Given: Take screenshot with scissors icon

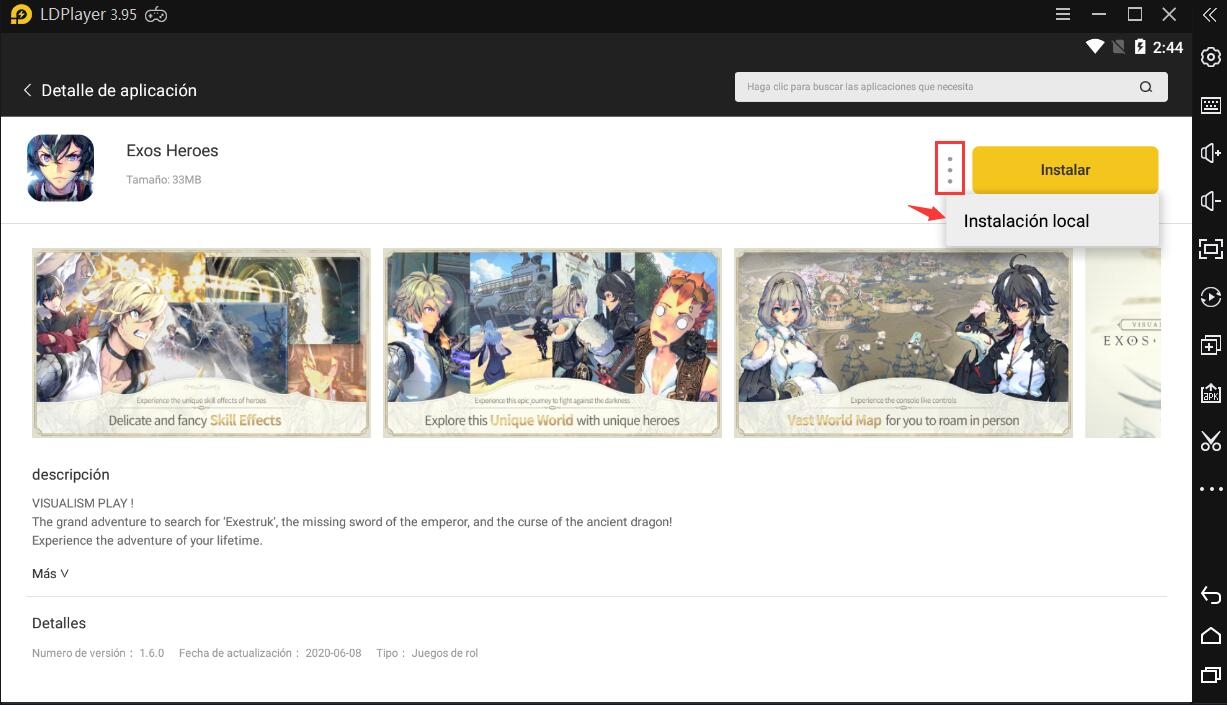Looking at the screenshot, I should pyautogui.click(x=1210, y=441).
